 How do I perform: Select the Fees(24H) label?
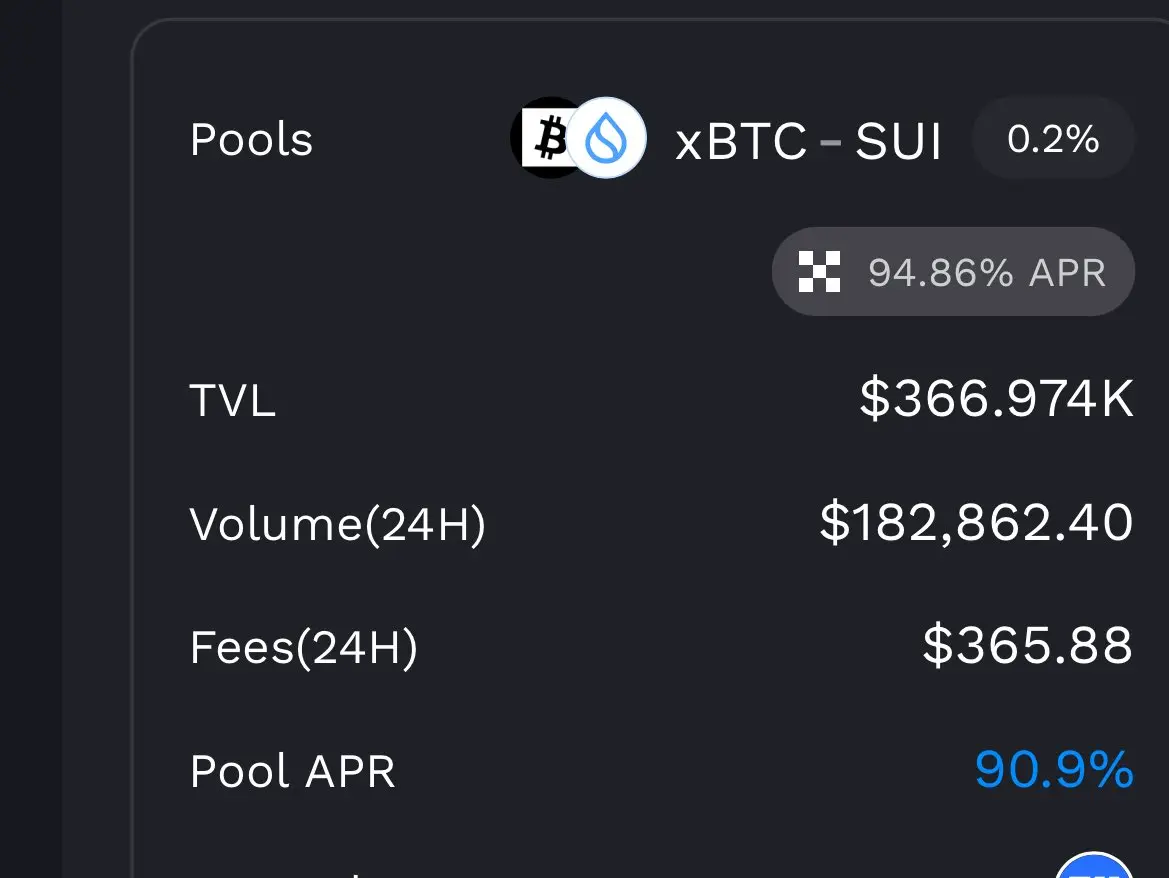click(x=303, y=647)
